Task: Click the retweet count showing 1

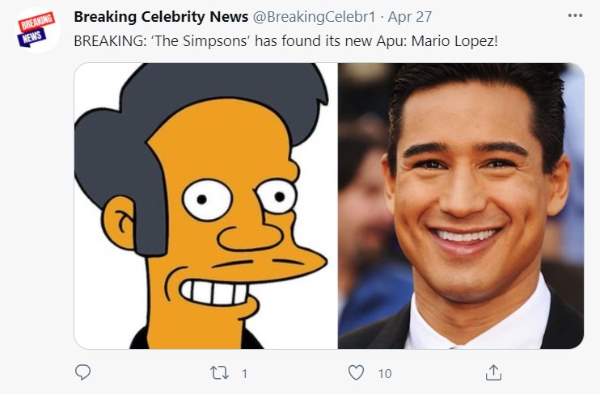Action: [245, 374]
